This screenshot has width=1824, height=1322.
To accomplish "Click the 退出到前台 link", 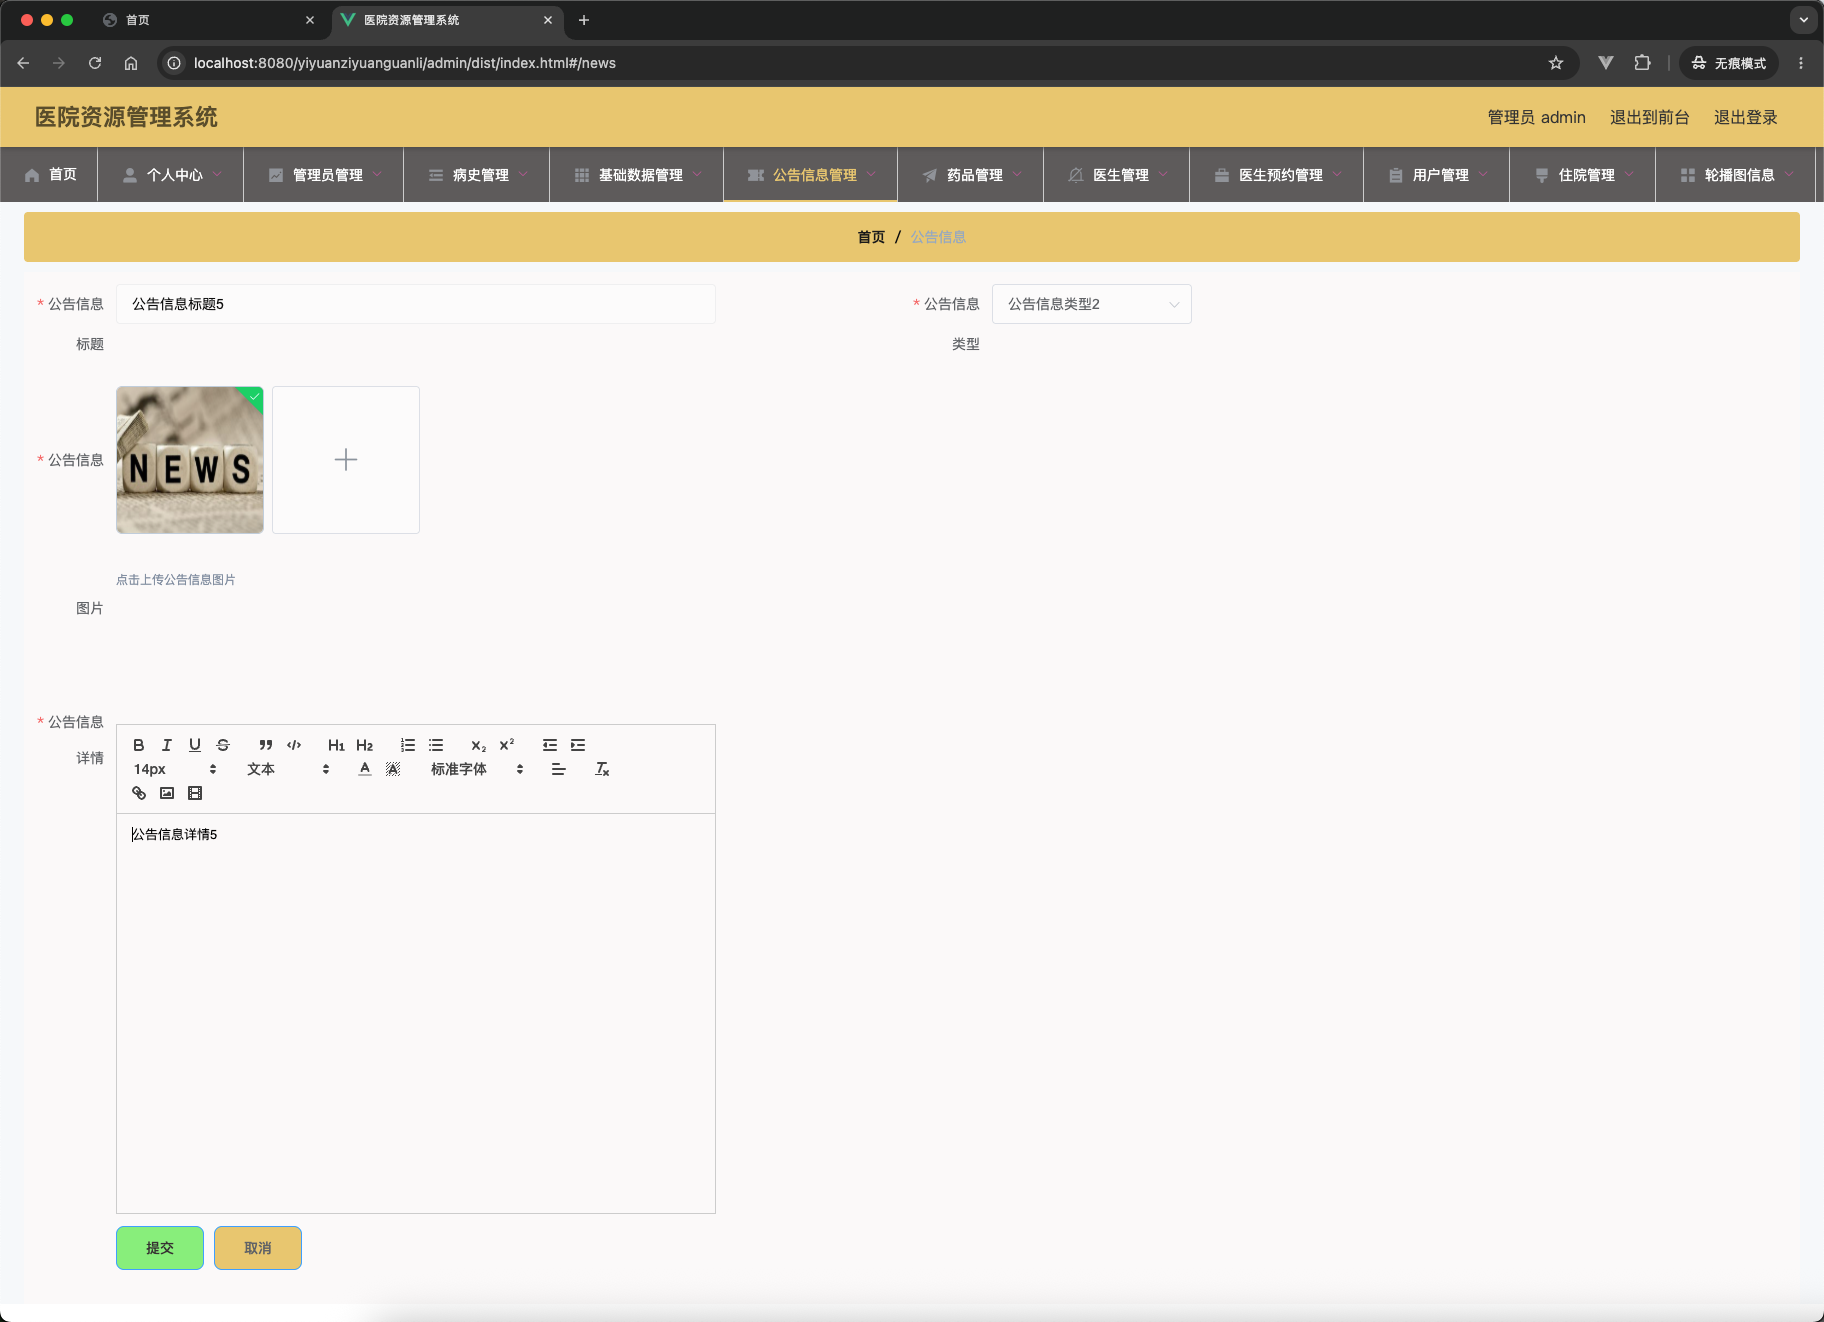I will click(x=1649, y=117).
